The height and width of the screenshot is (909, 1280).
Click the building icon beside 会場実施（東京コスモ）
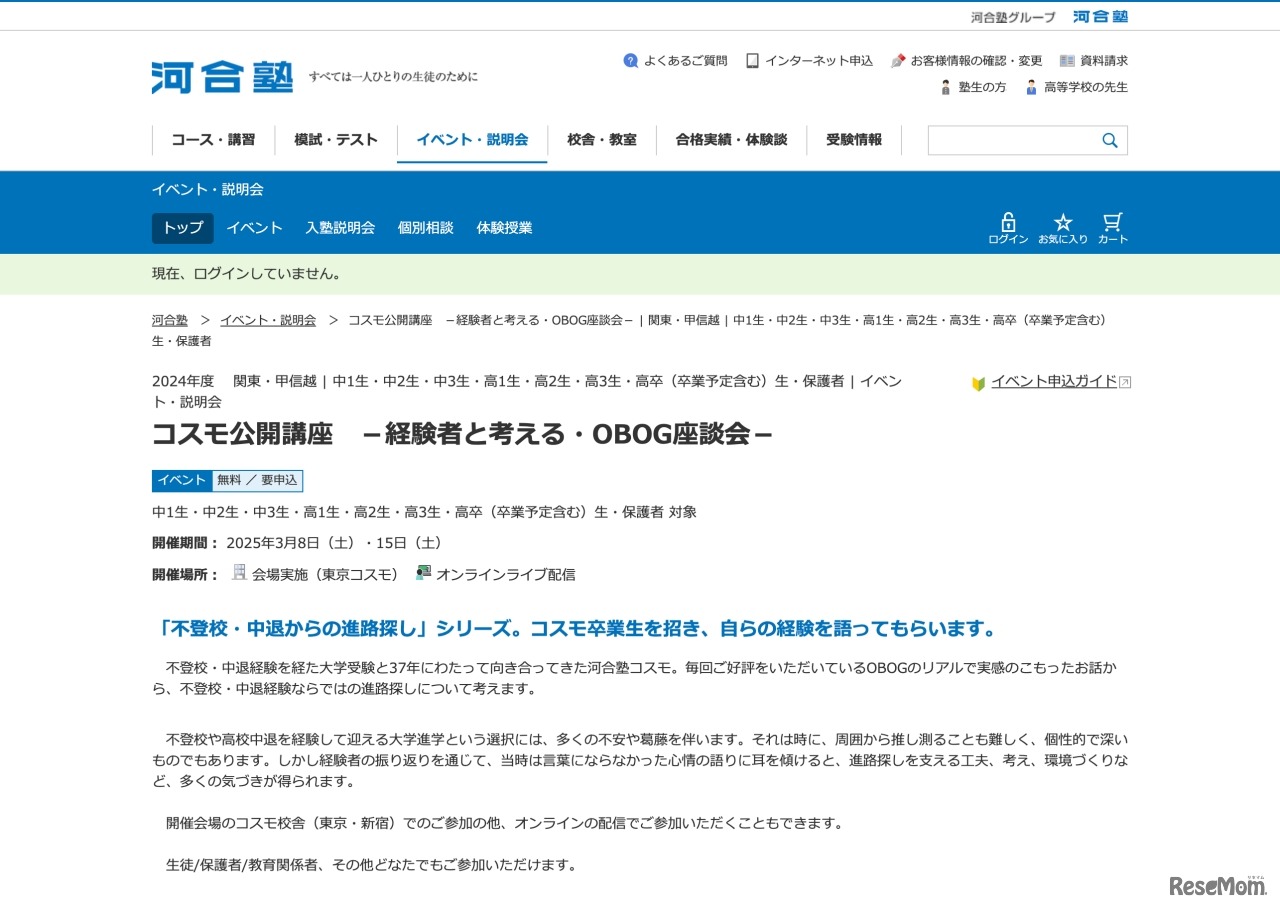tap(239, 573)
